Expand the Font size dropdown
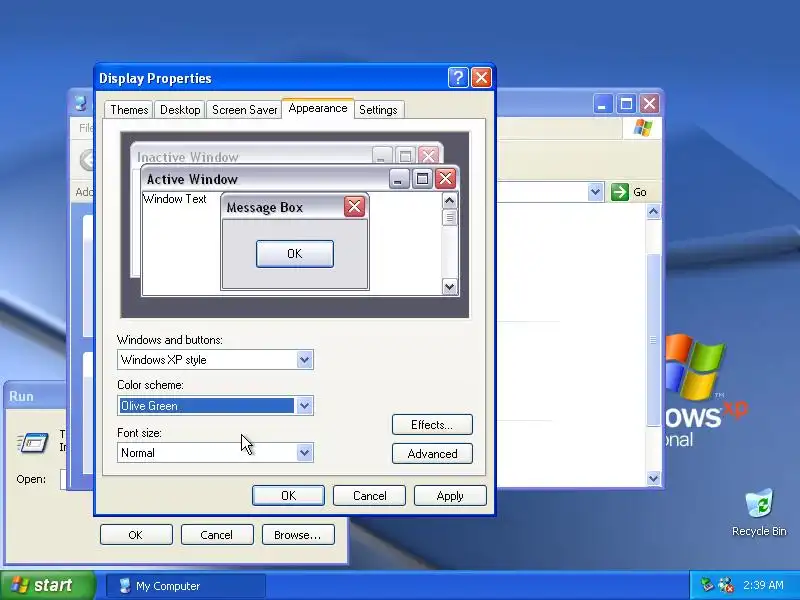 [x=305, y=453]
